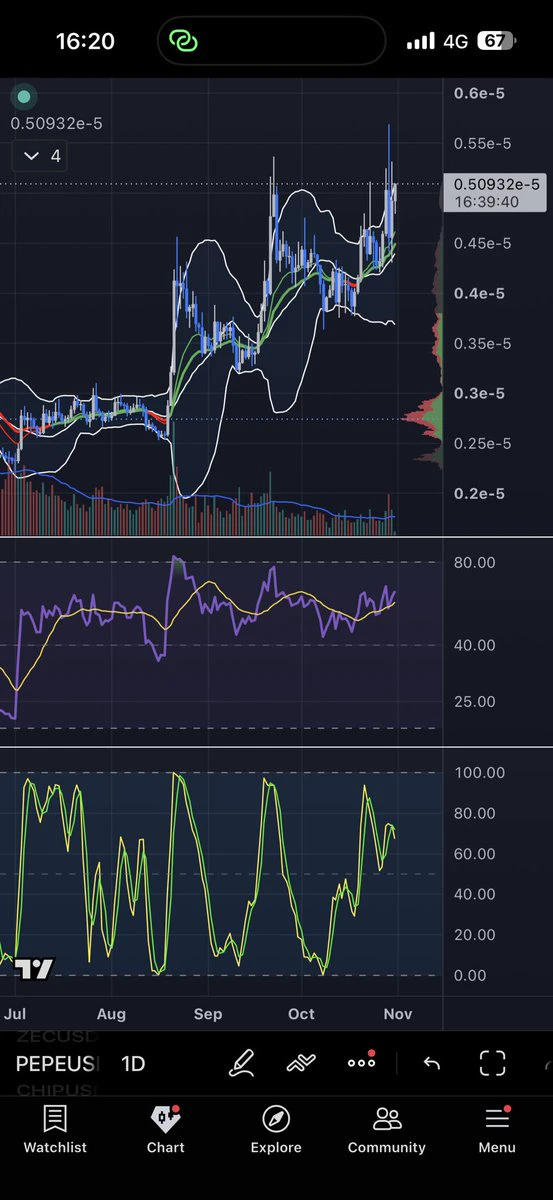Open the Menu tab
The width and height of the screenshot is (553, 1200).
click(x=497, y=1130)
